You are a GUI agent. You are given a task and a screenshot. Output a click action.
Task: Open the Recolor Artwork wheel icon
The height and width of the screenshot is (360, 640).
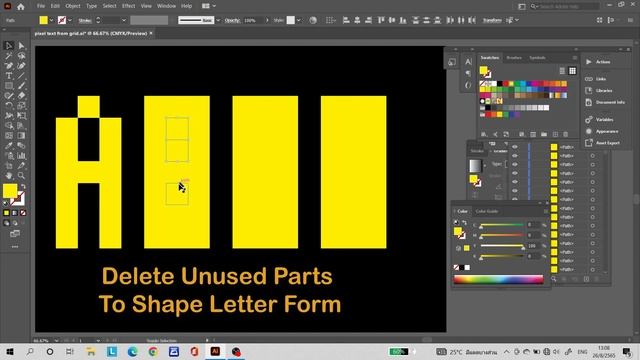pyautogui.click(x=313, y=20)
